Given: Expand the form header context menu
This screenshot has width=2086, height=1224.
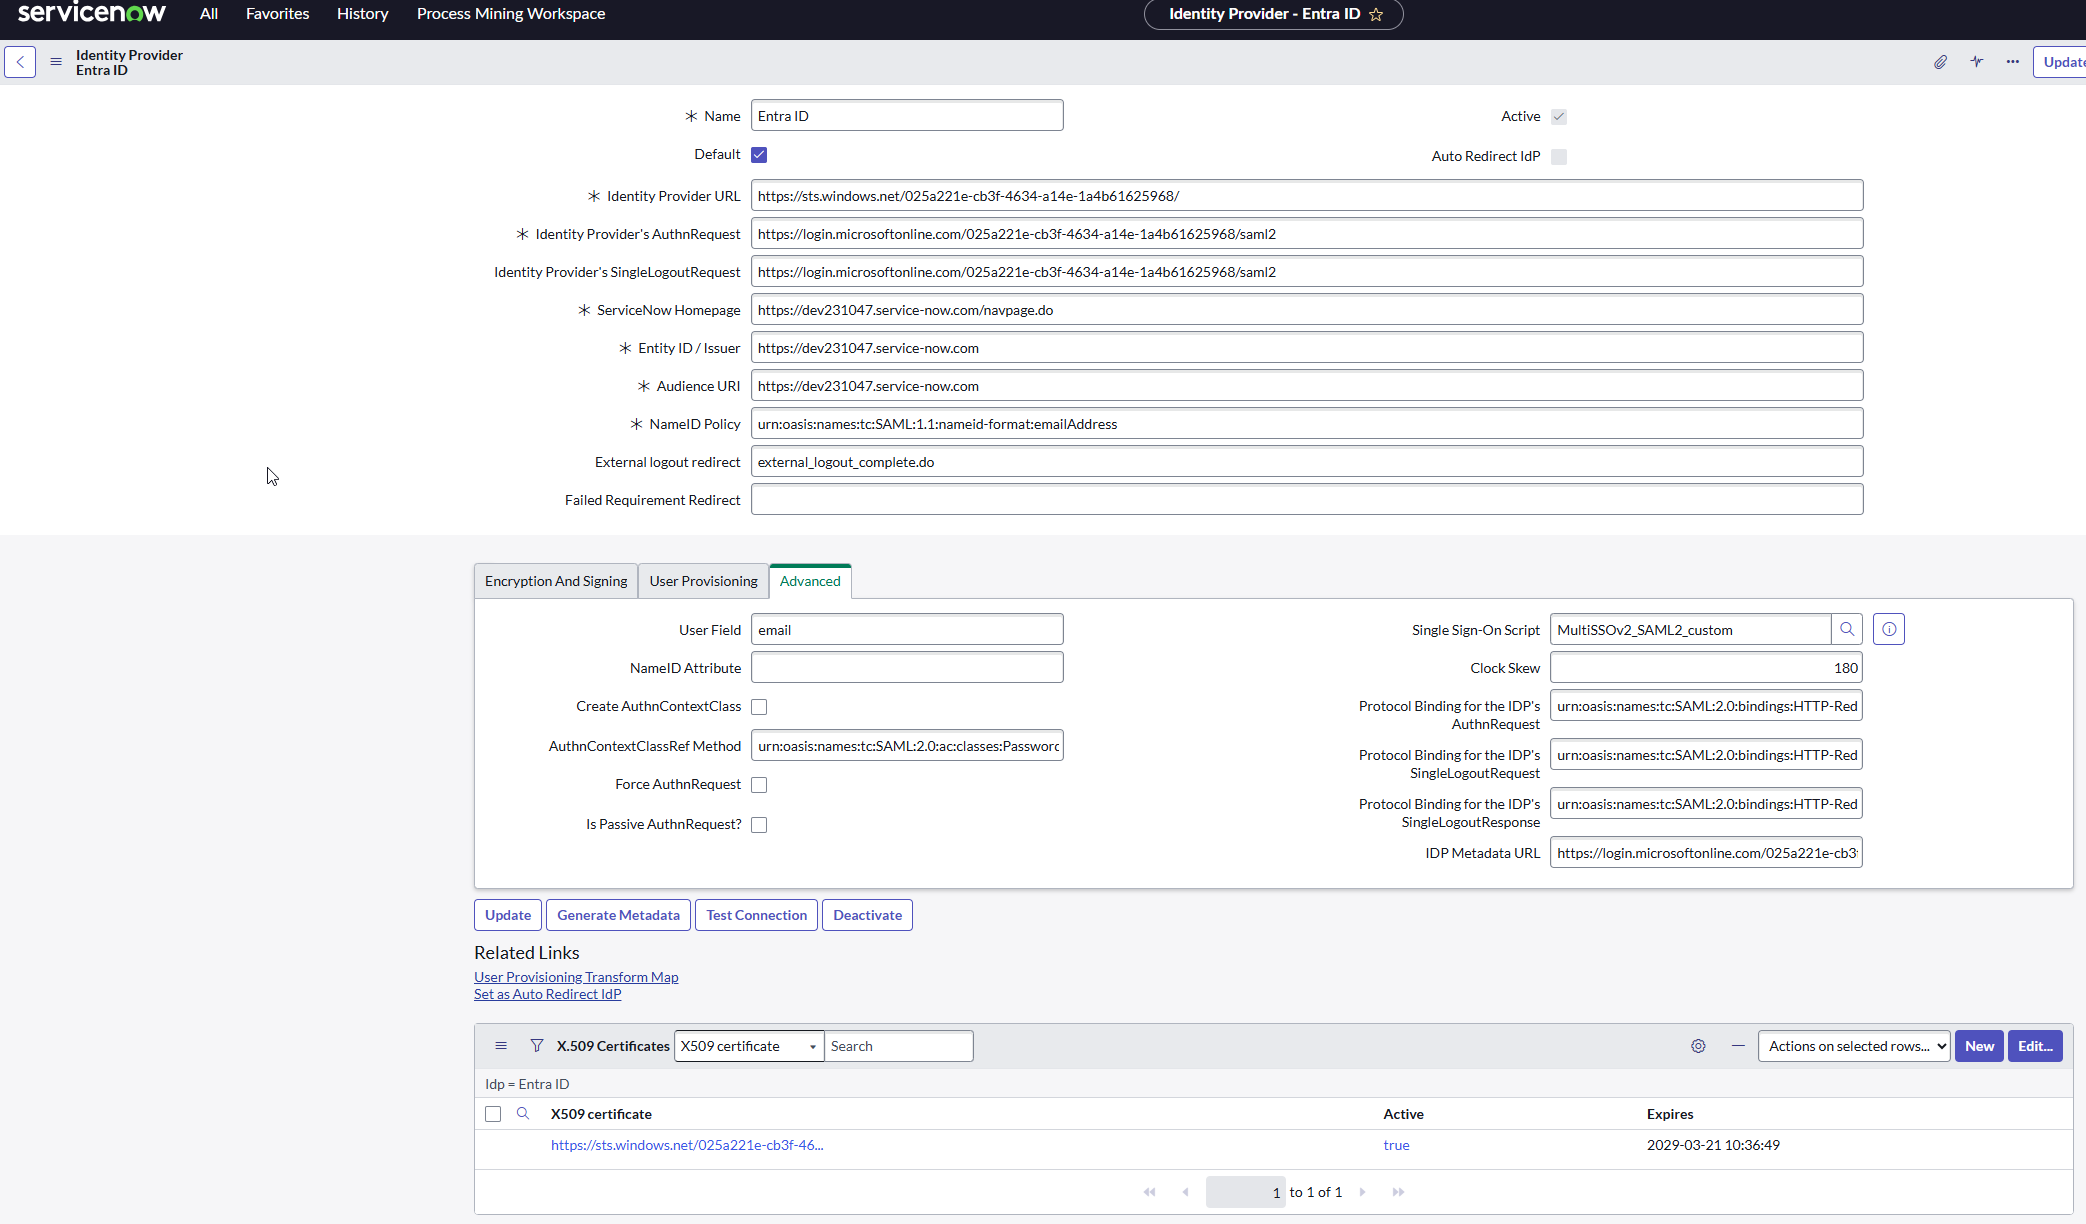Looking at the screenshot, I should click(x=56, y=61).
